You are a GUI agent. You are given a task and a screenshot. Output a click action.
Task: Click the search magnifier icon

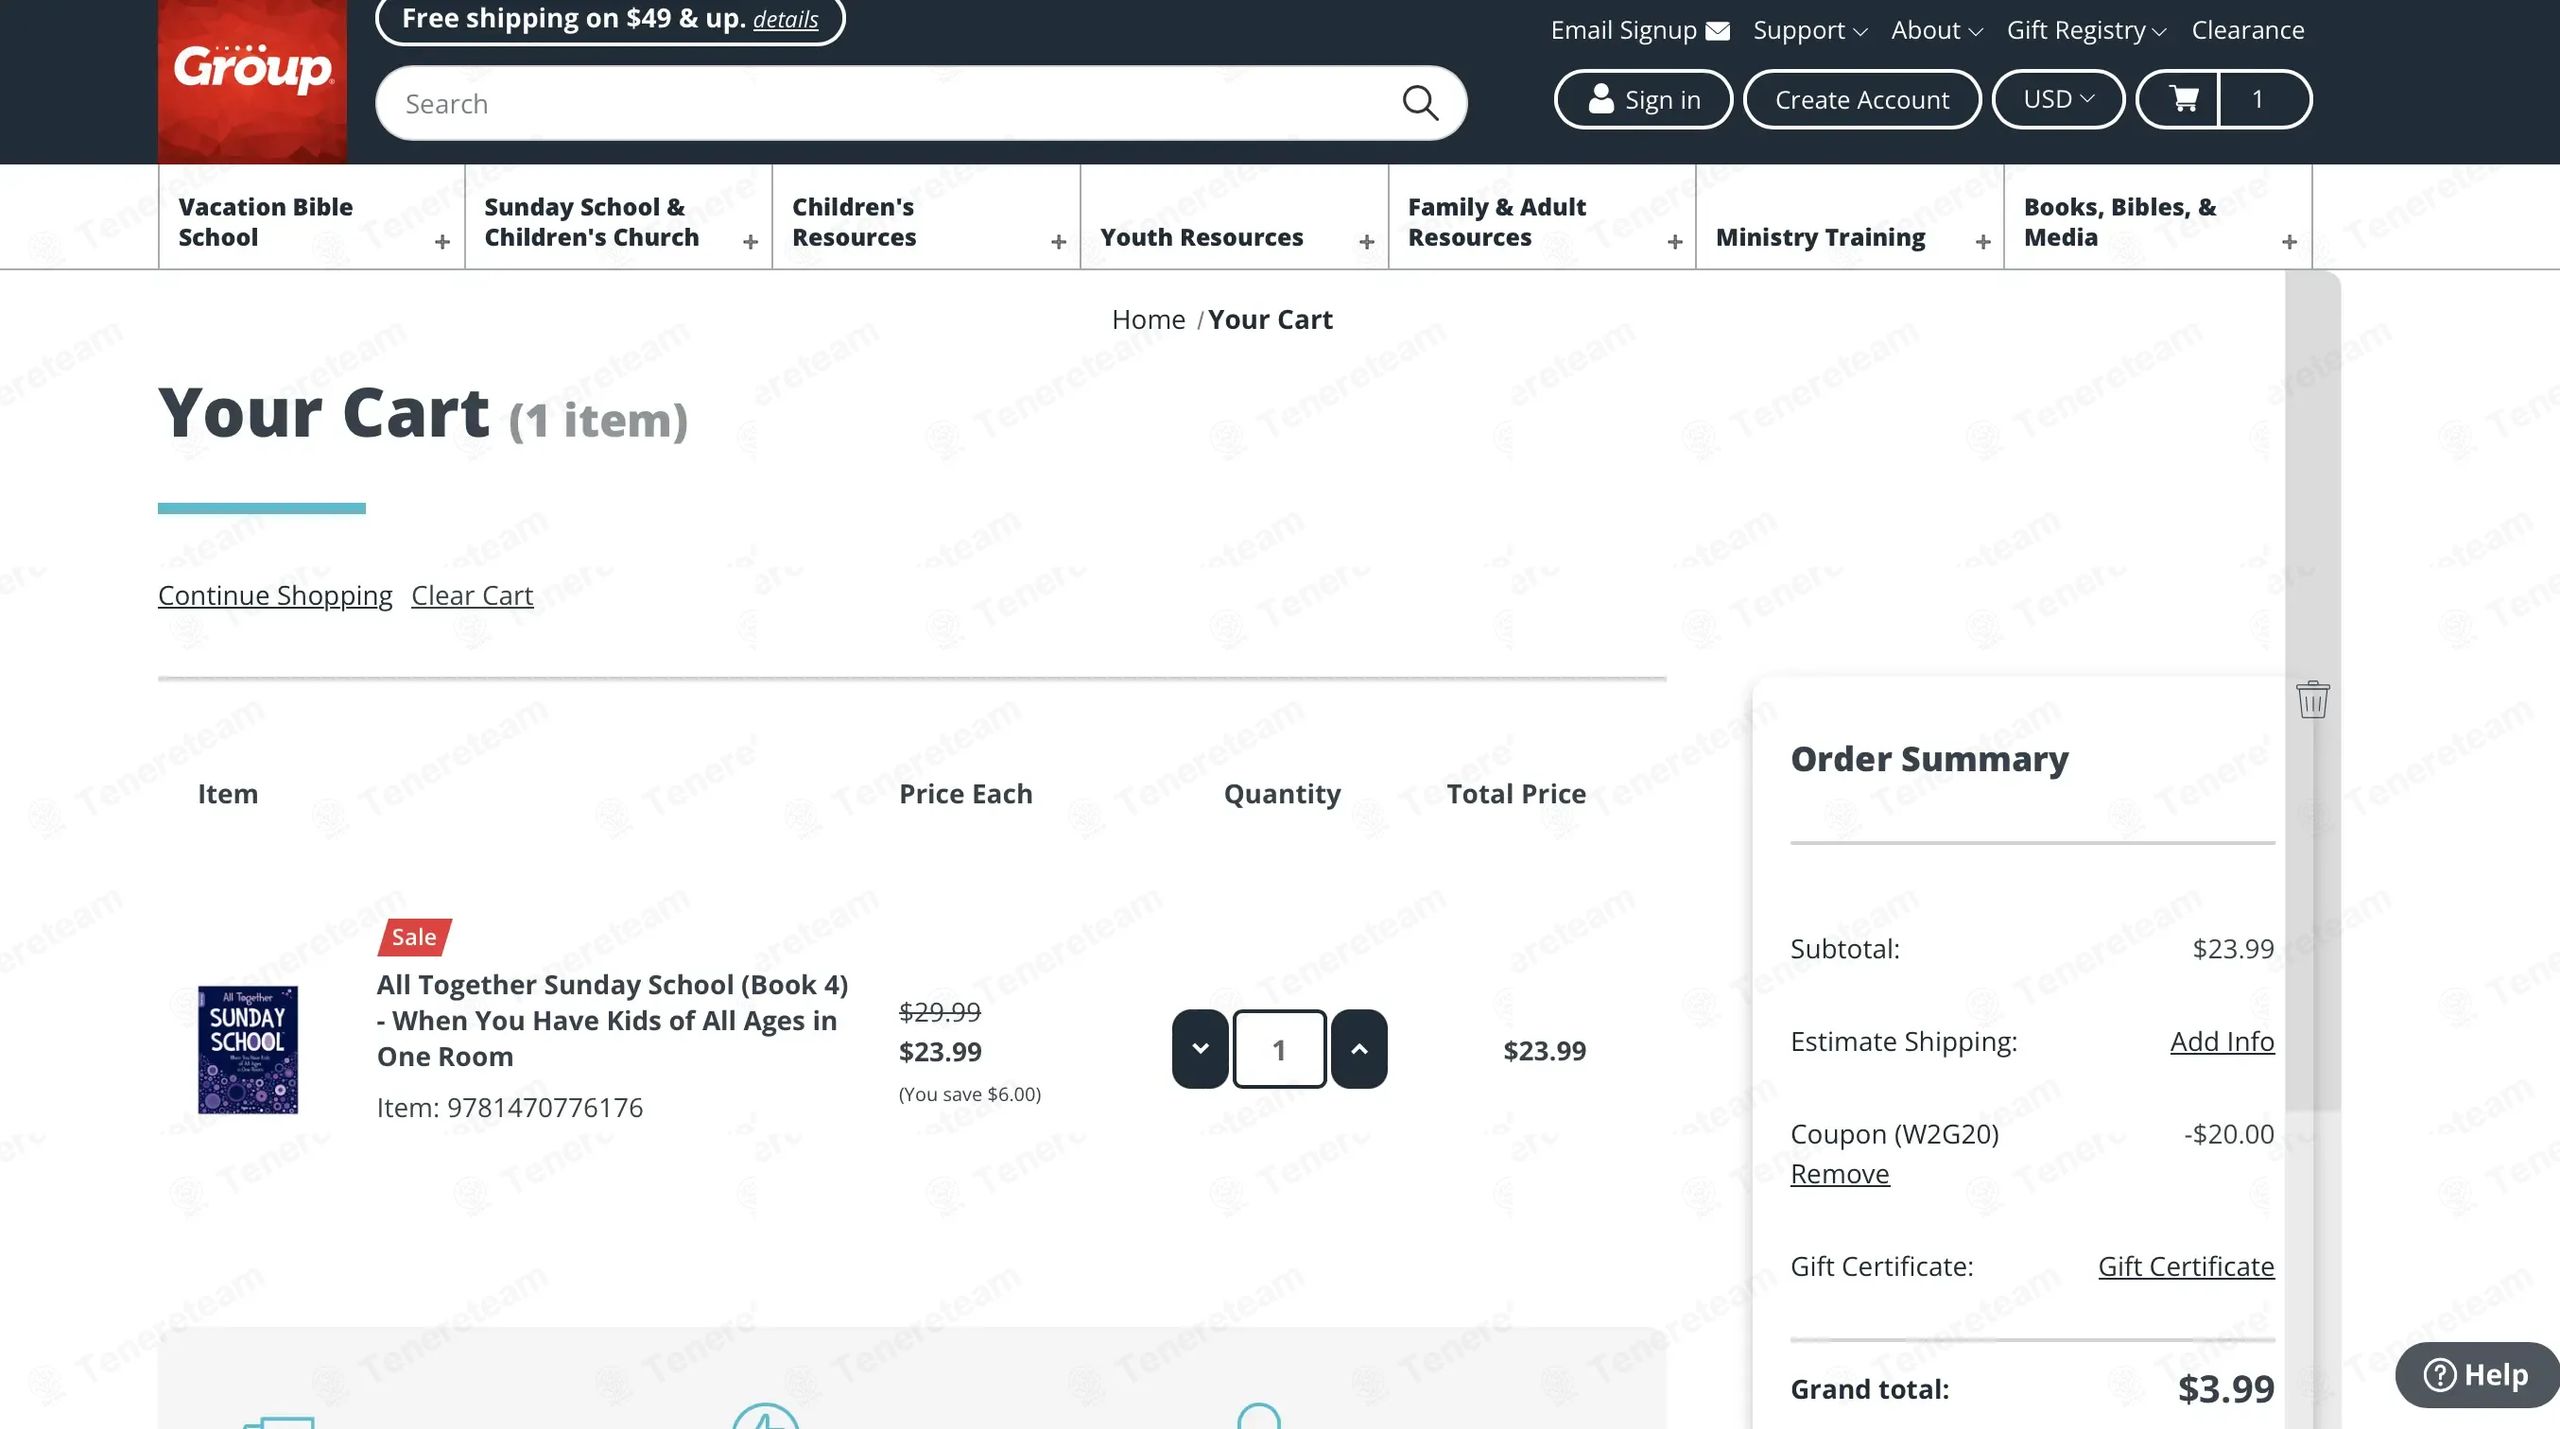point(1419,103)
